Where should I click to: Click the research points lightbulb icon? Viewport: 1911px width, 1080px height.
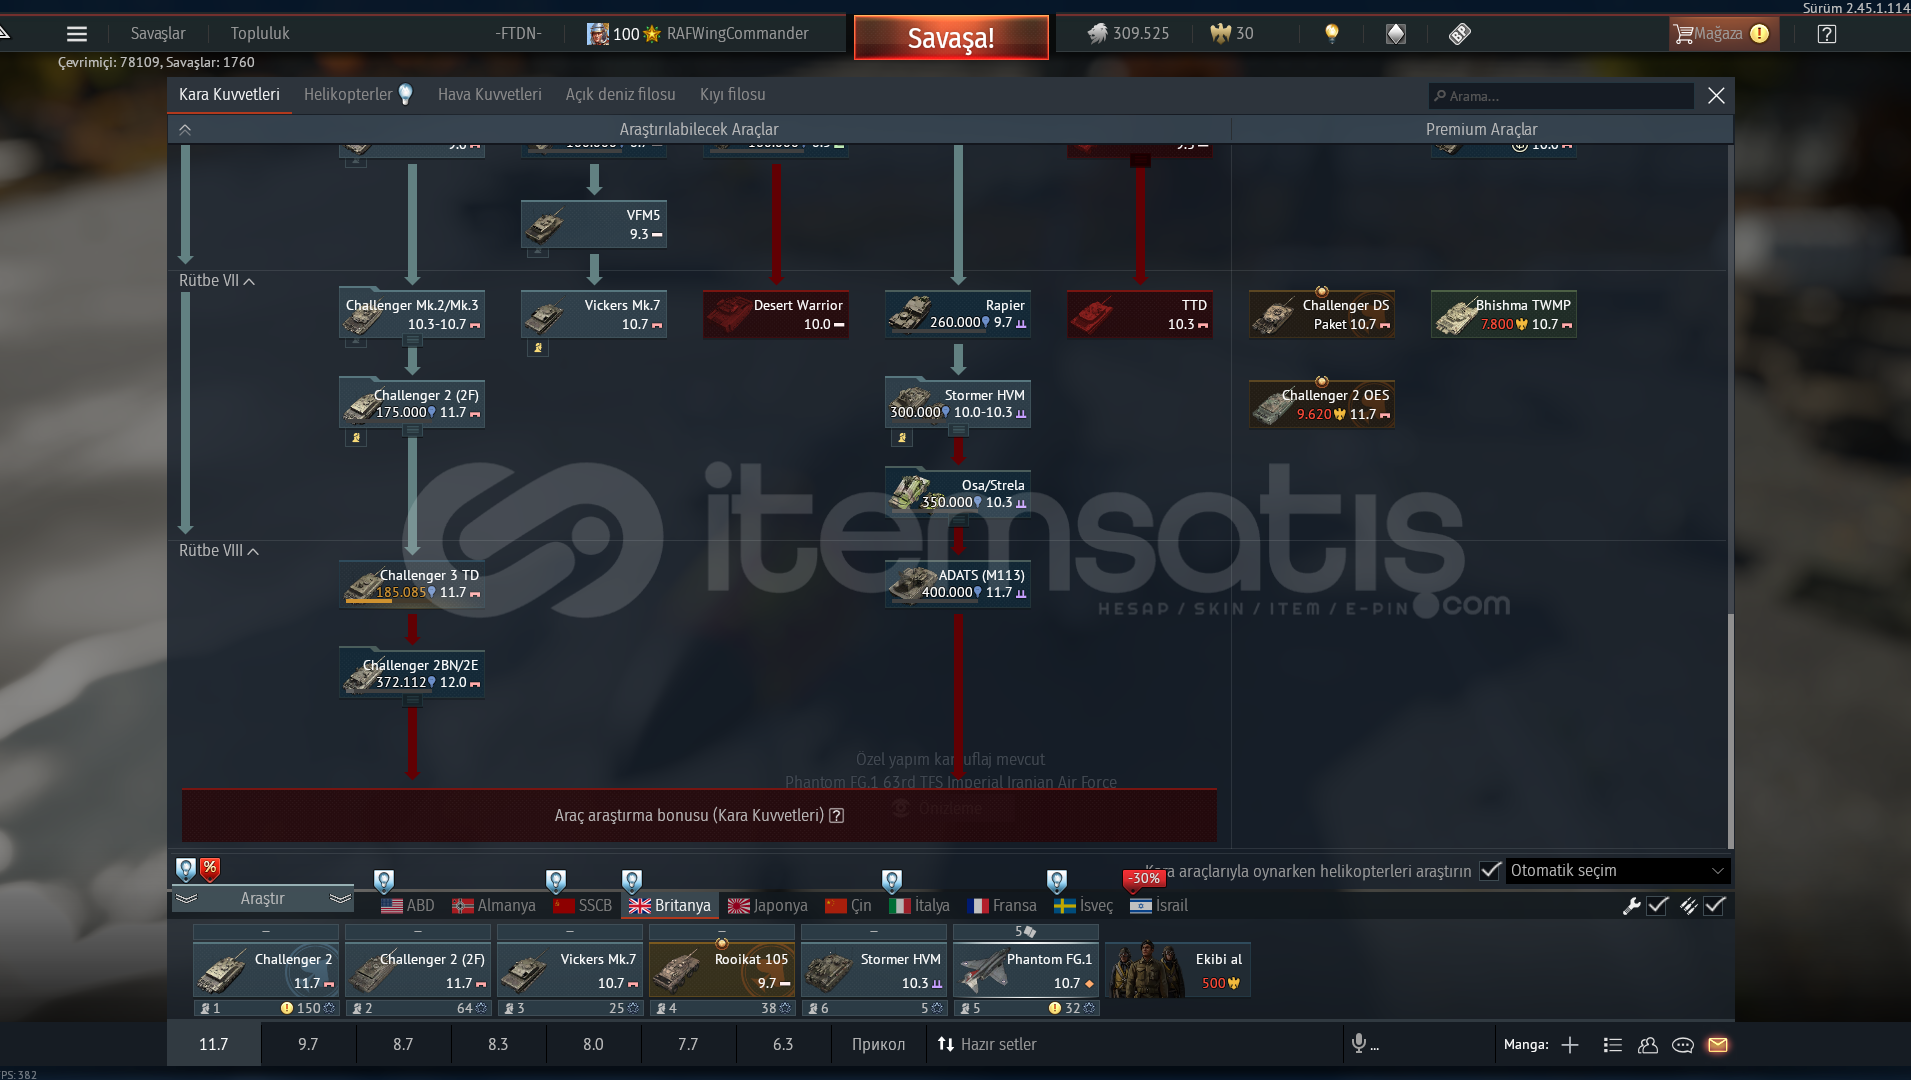[x=1331, y=34]
